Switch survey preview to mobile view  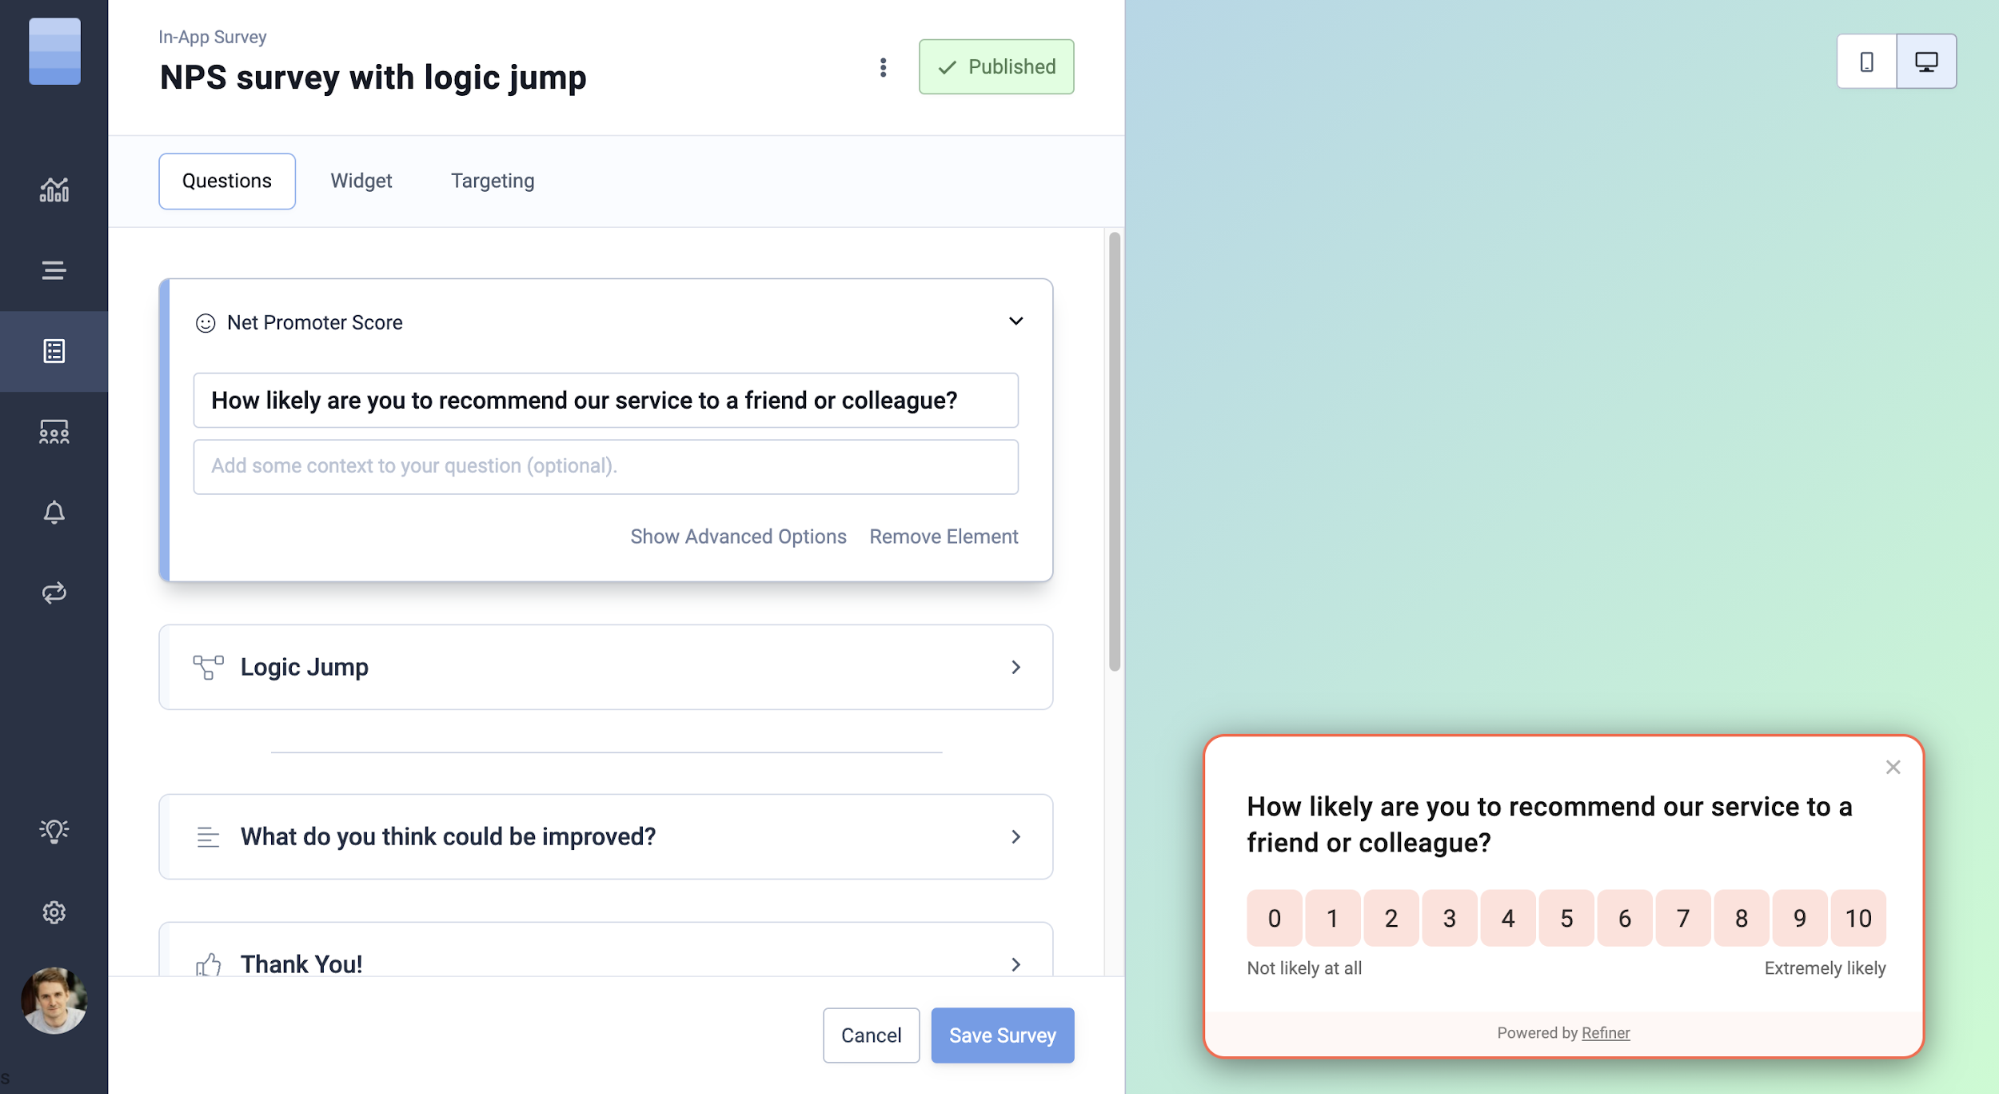[1867, 60]
